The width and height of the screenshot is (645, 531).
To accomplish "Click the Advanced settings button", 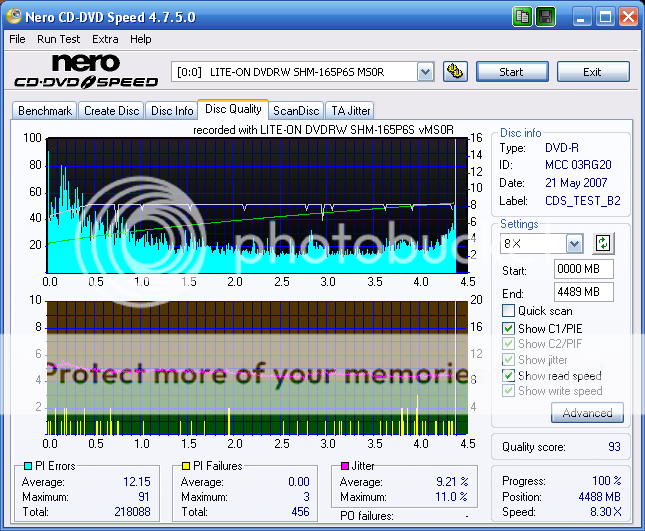I will coord(587,413).
